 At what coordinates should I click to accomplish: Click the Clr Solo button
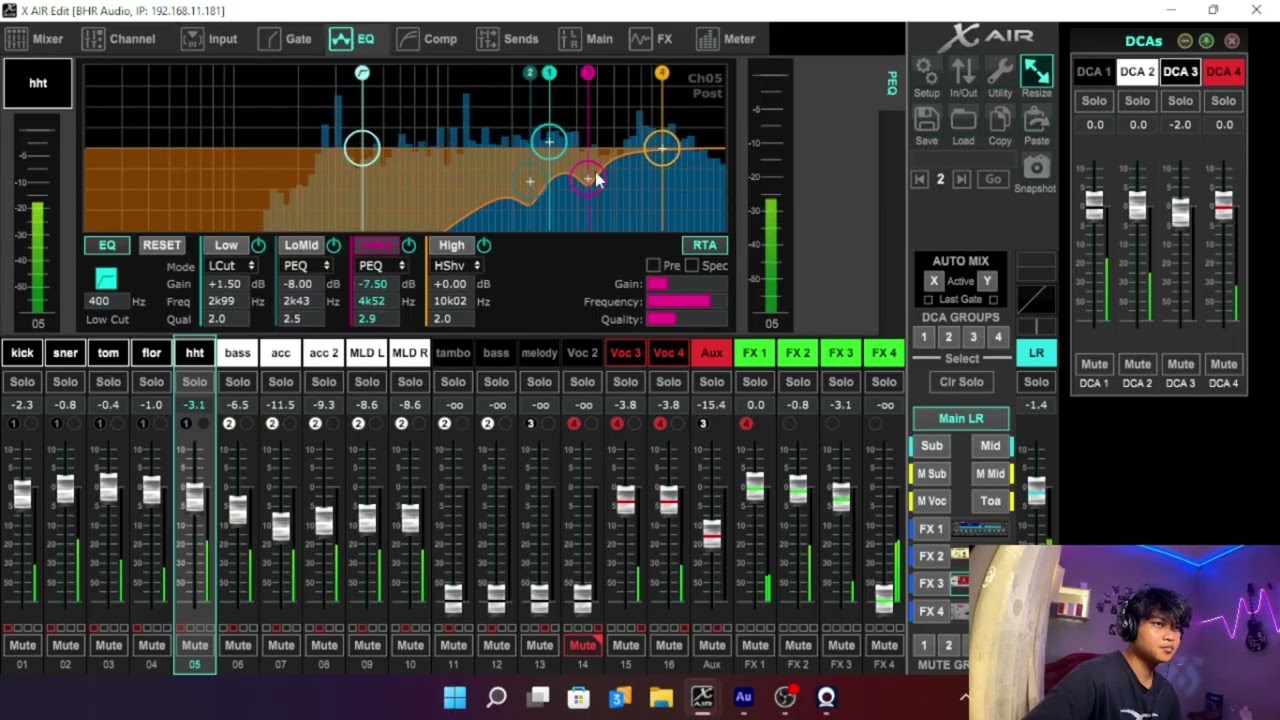(961, 382)
